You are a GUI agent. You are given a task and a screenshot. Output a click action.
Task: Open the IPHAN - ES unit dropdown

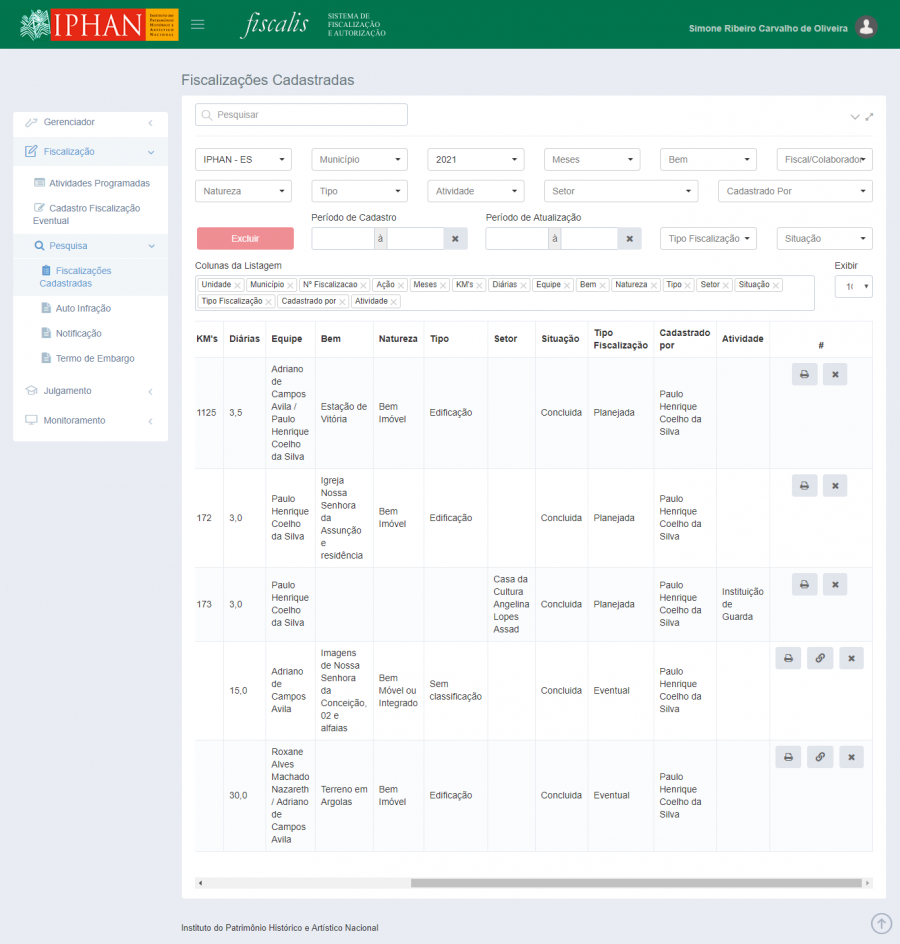click(x=243, y=160)
